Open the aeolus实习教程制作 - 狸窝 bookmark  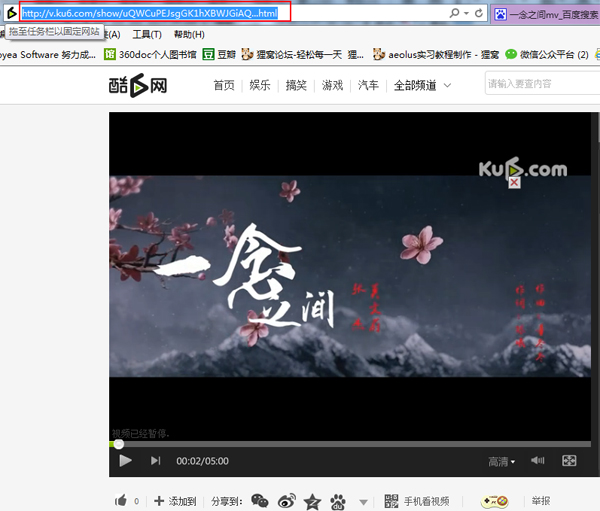(x=436, y=54)
